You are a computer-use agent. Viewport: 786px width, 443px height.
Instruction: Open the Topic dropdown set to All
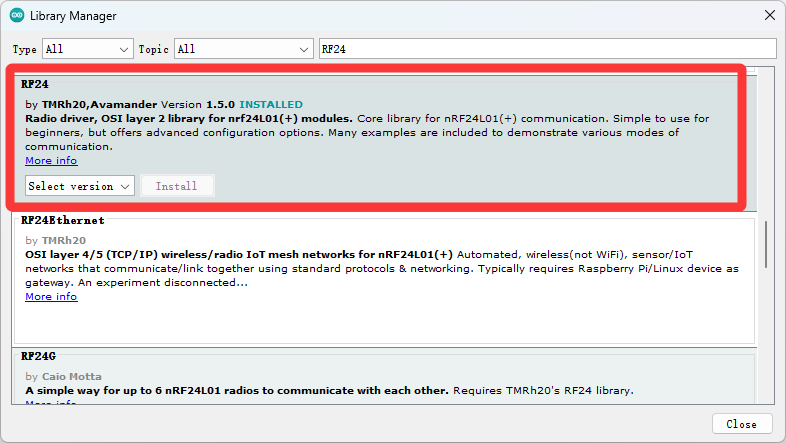[244, 49]
